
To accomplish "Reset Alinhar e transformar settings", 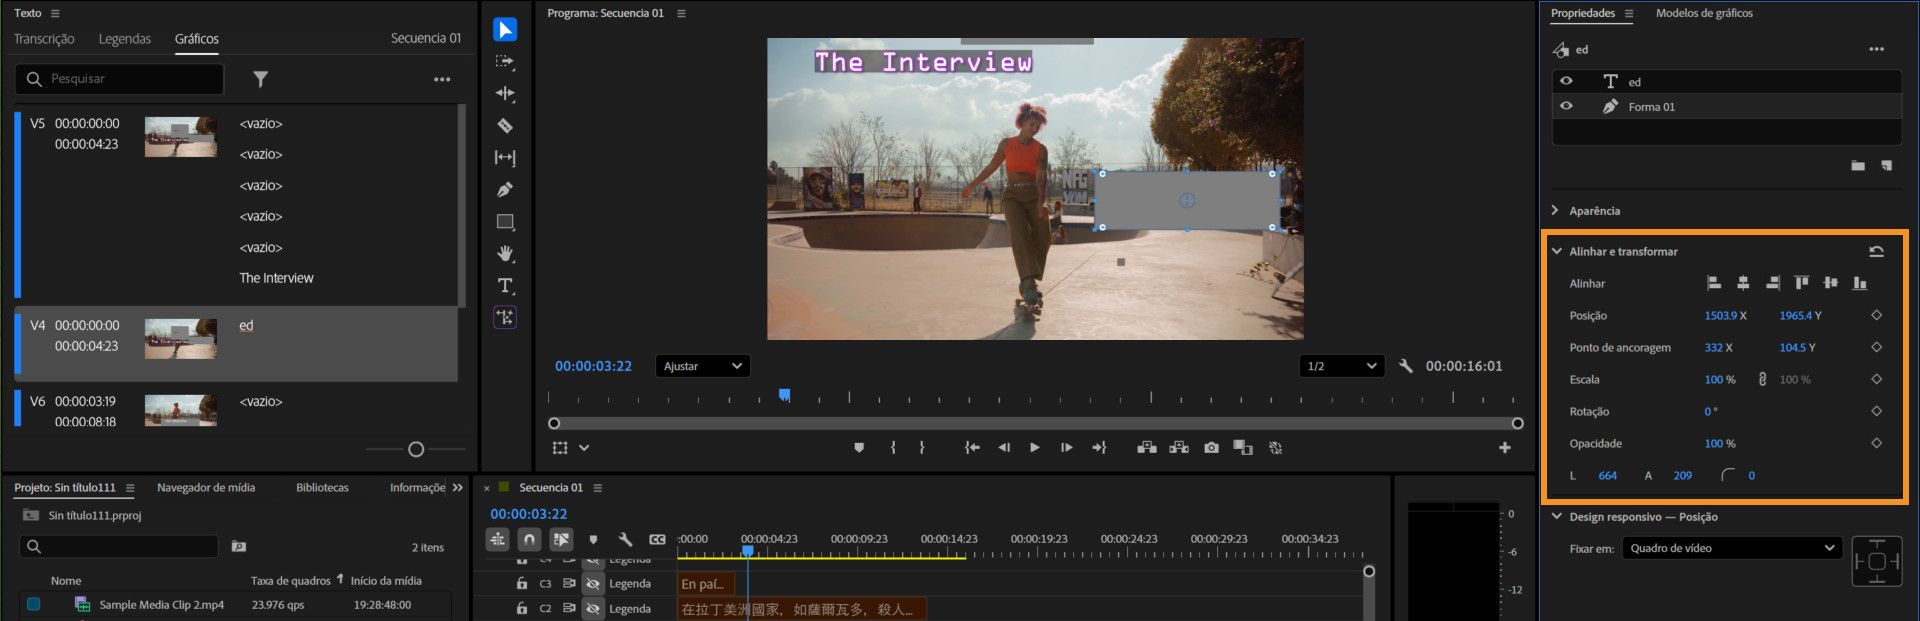I will tap(1876, 252).
